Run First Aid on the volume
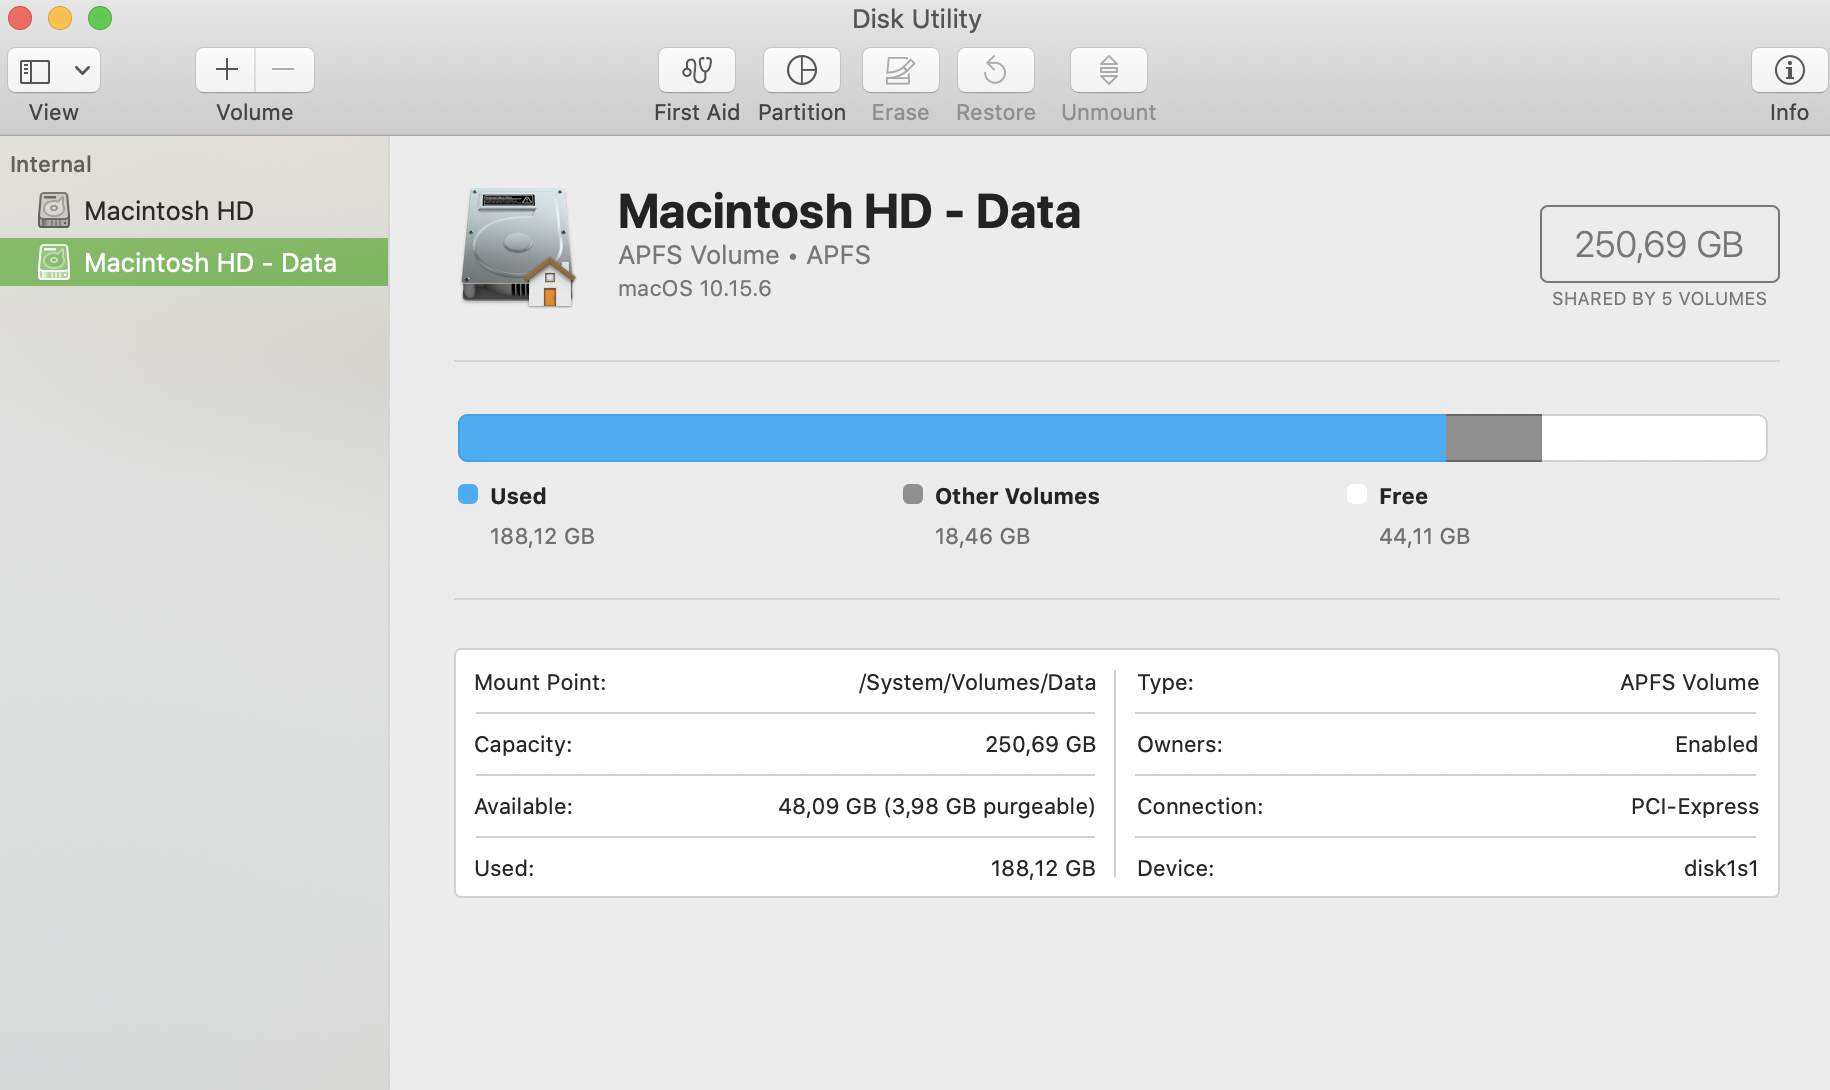This screenshot has width=1830, height=1090. tap(696, 70)
